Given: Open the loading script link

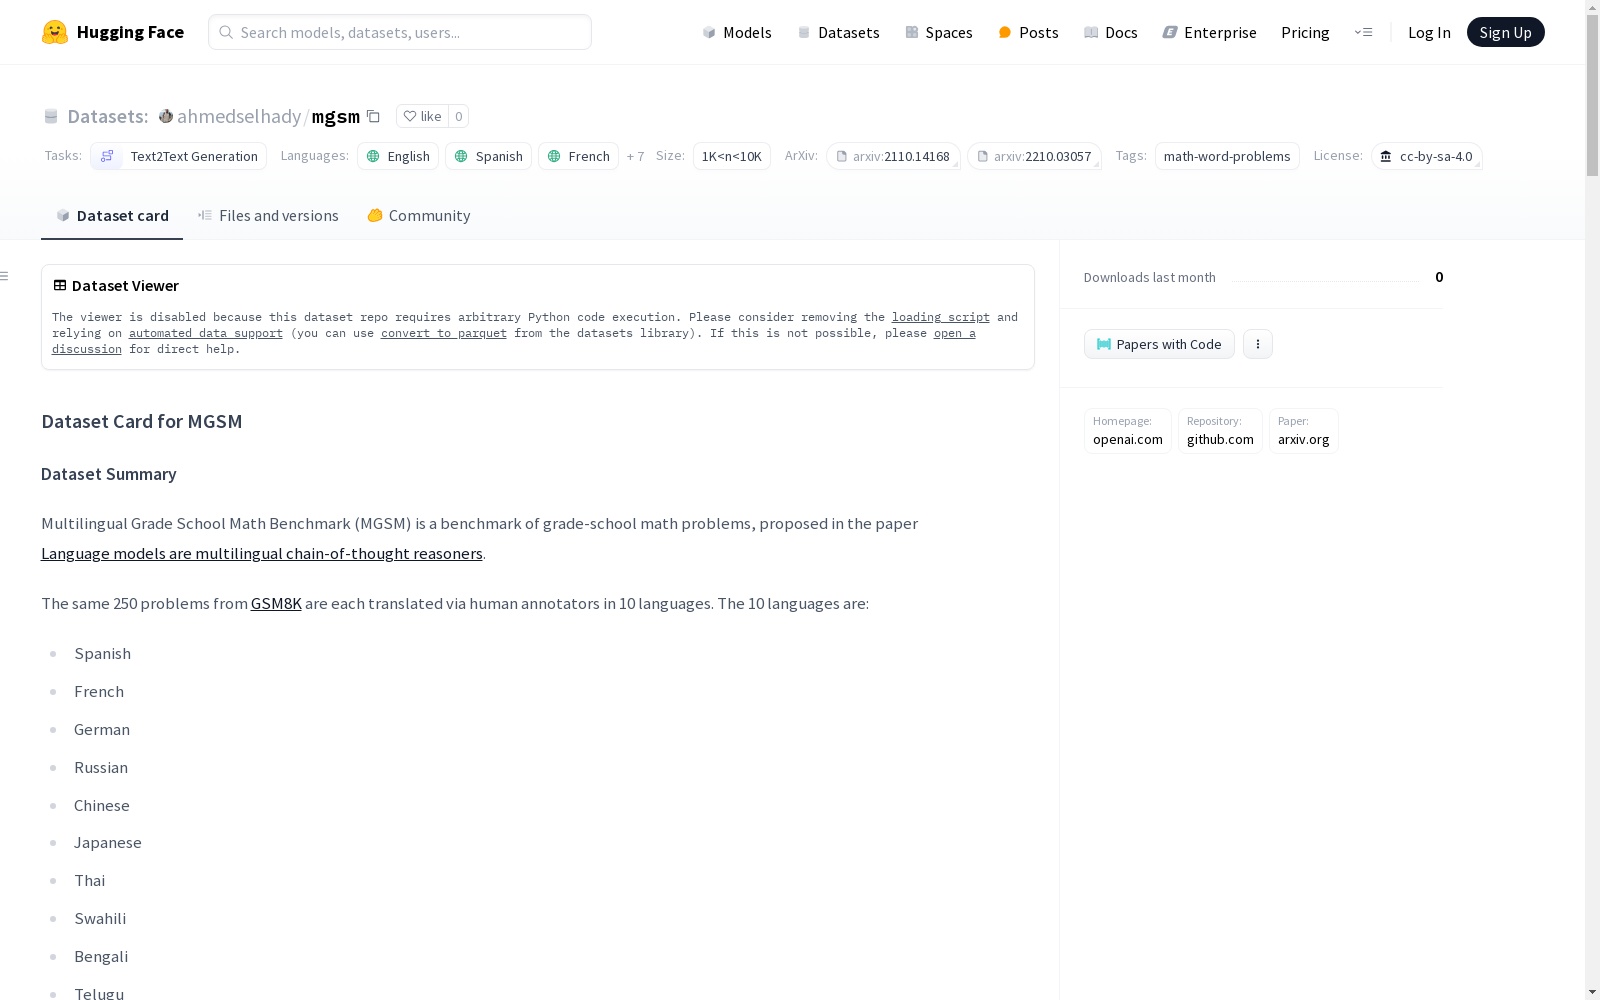Looking at the screenshot, I should click(x=941, y=317).
